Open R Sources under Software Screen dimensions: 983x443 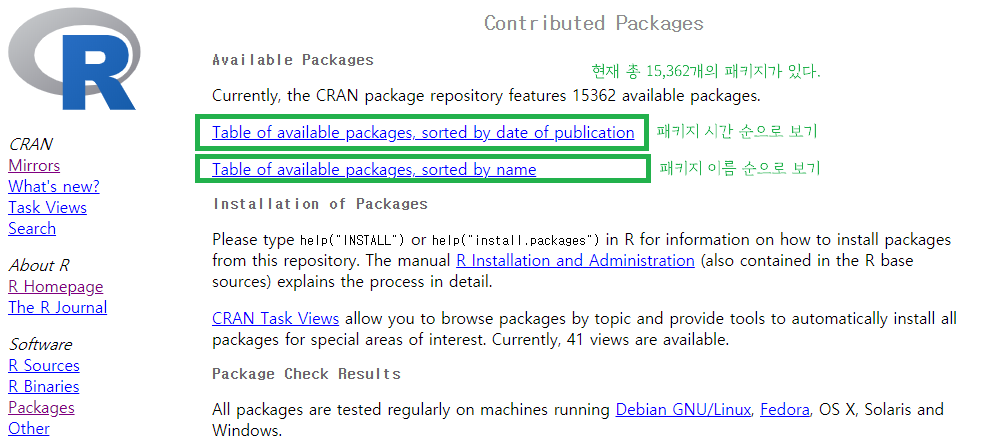44,366
